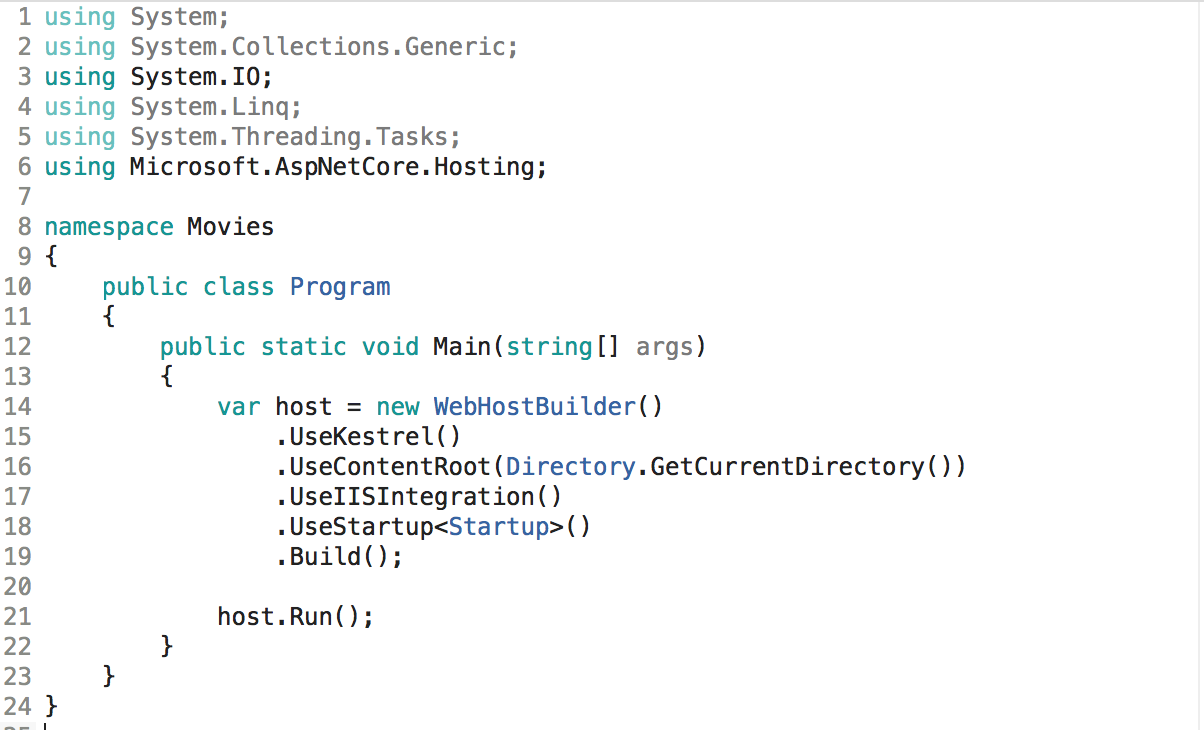
Task: Click the args parameter in Main
Action: (x=663, y=347)
